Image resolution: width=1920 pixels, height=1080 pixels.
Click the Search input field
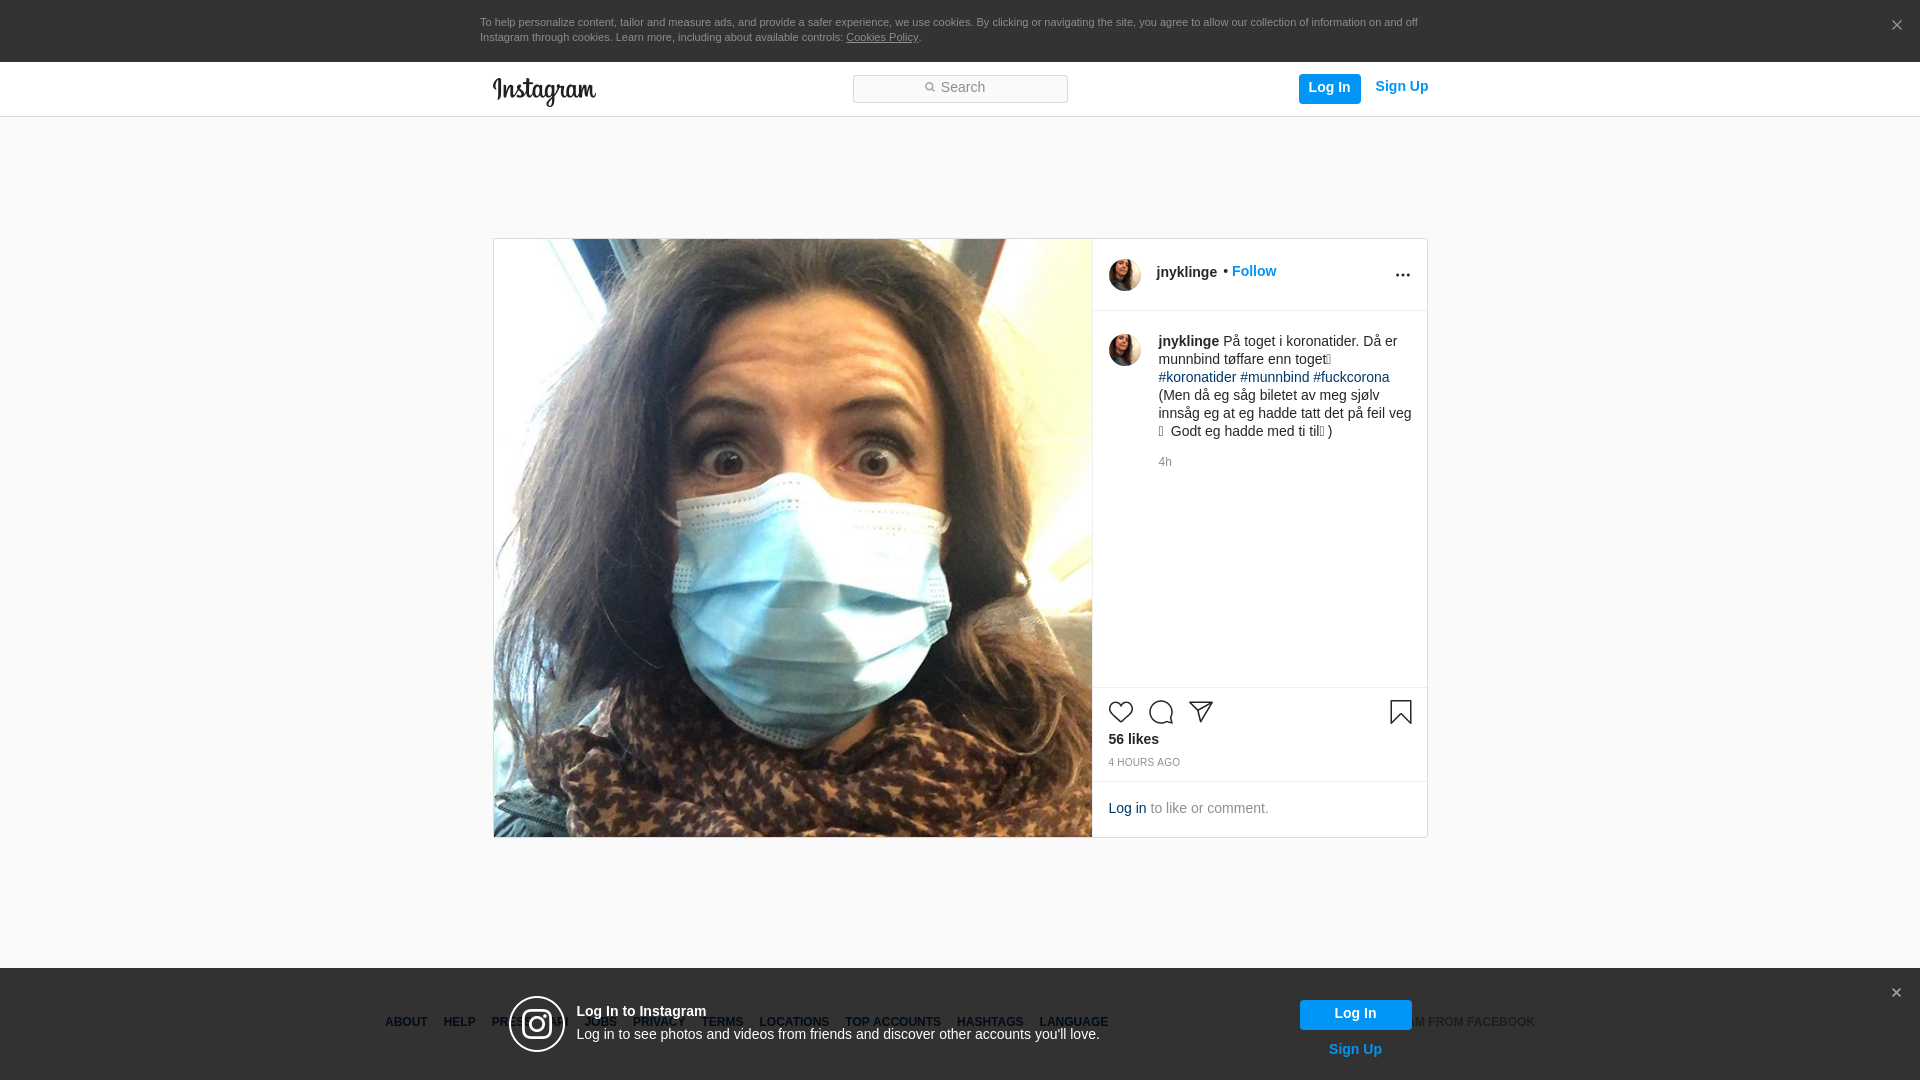tap(960, 88)
